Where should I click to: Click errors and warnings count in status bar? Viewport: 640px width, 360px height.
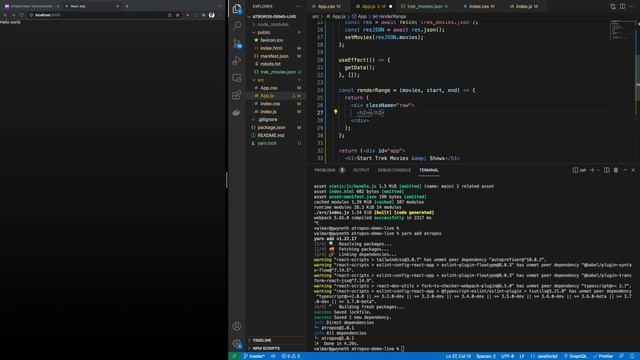[290, 356]
